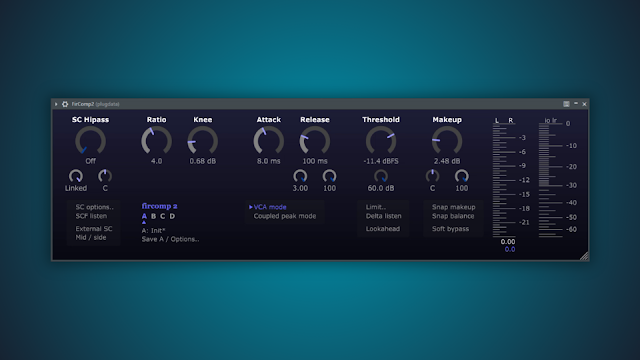The height and width of the screenshot is (360, 640).
Task: Click the Knee knob
Action: pos(203,140)
